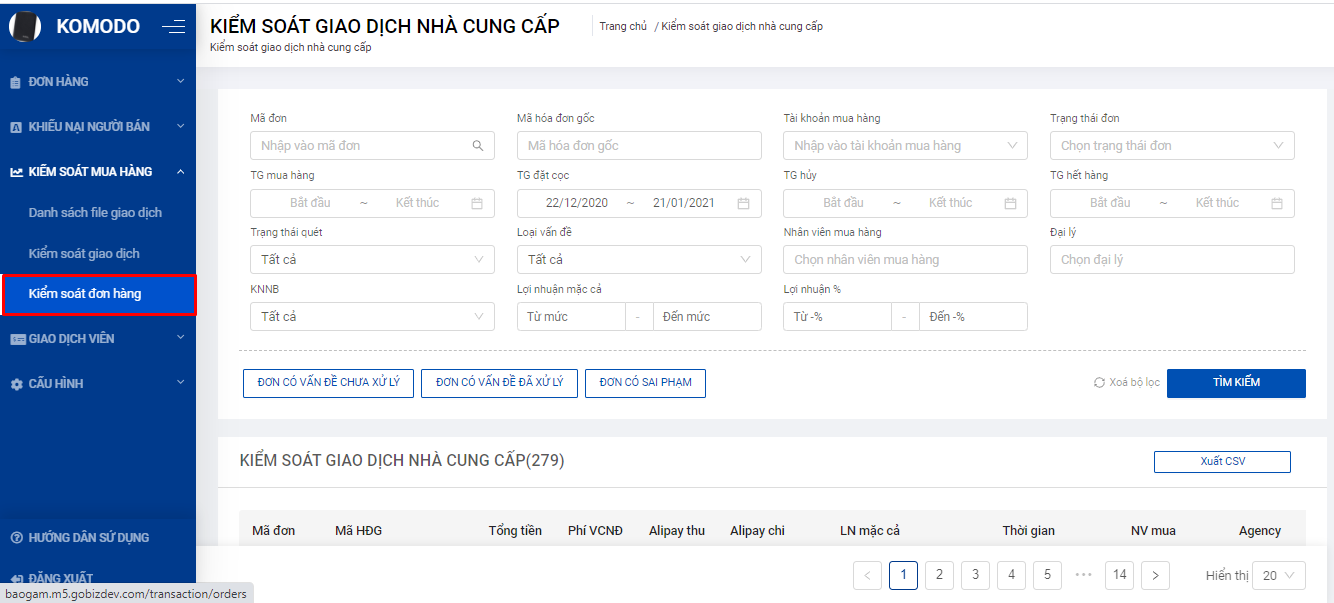
Task: Change the Hiển thị page size dropdown
Action: [1278, 576]
